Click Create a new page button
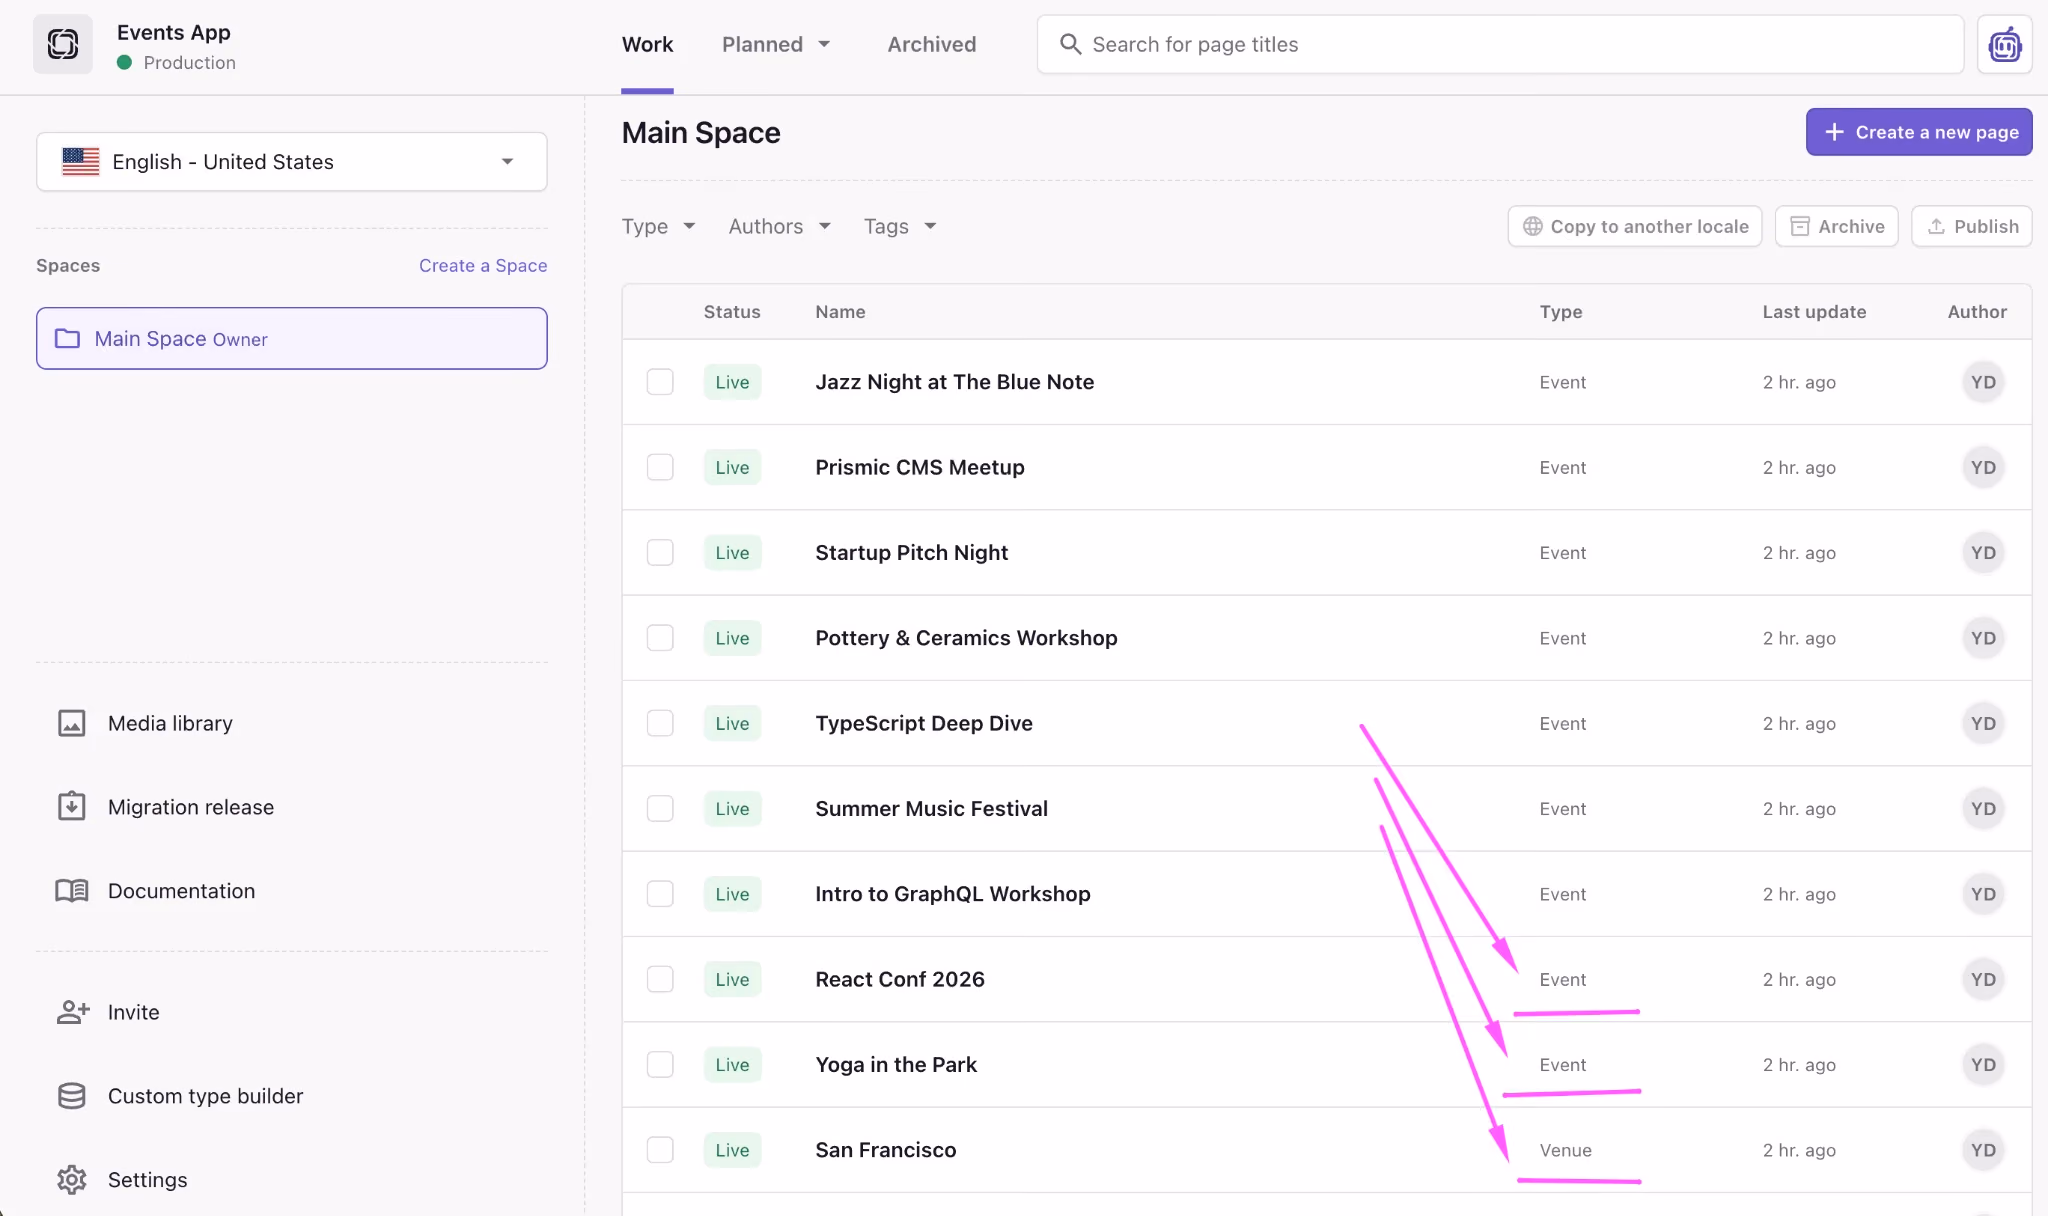 1919,132
